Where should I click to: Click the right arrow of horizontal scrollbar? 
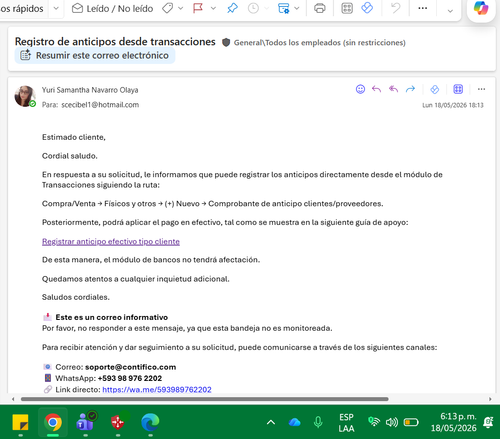[490, 399]
